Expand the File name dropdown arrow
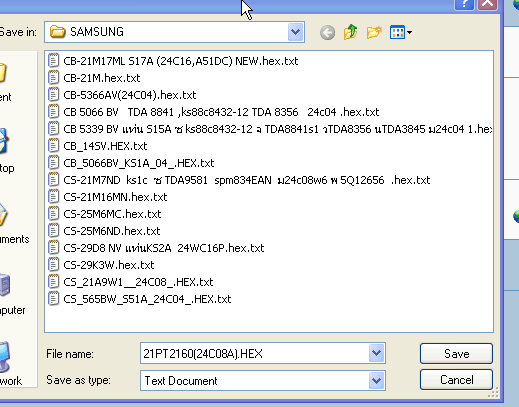This screenshot has width=519, height=407. 377,353
